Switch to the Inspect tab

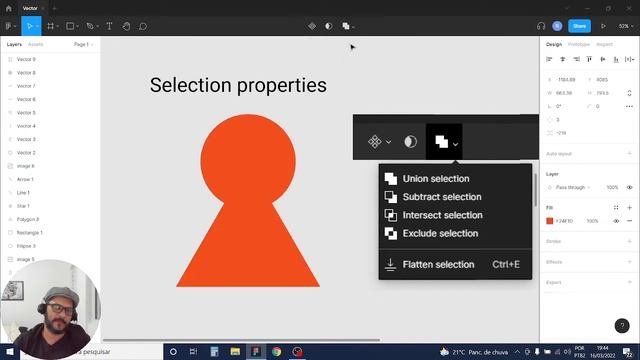pos(604,44)
